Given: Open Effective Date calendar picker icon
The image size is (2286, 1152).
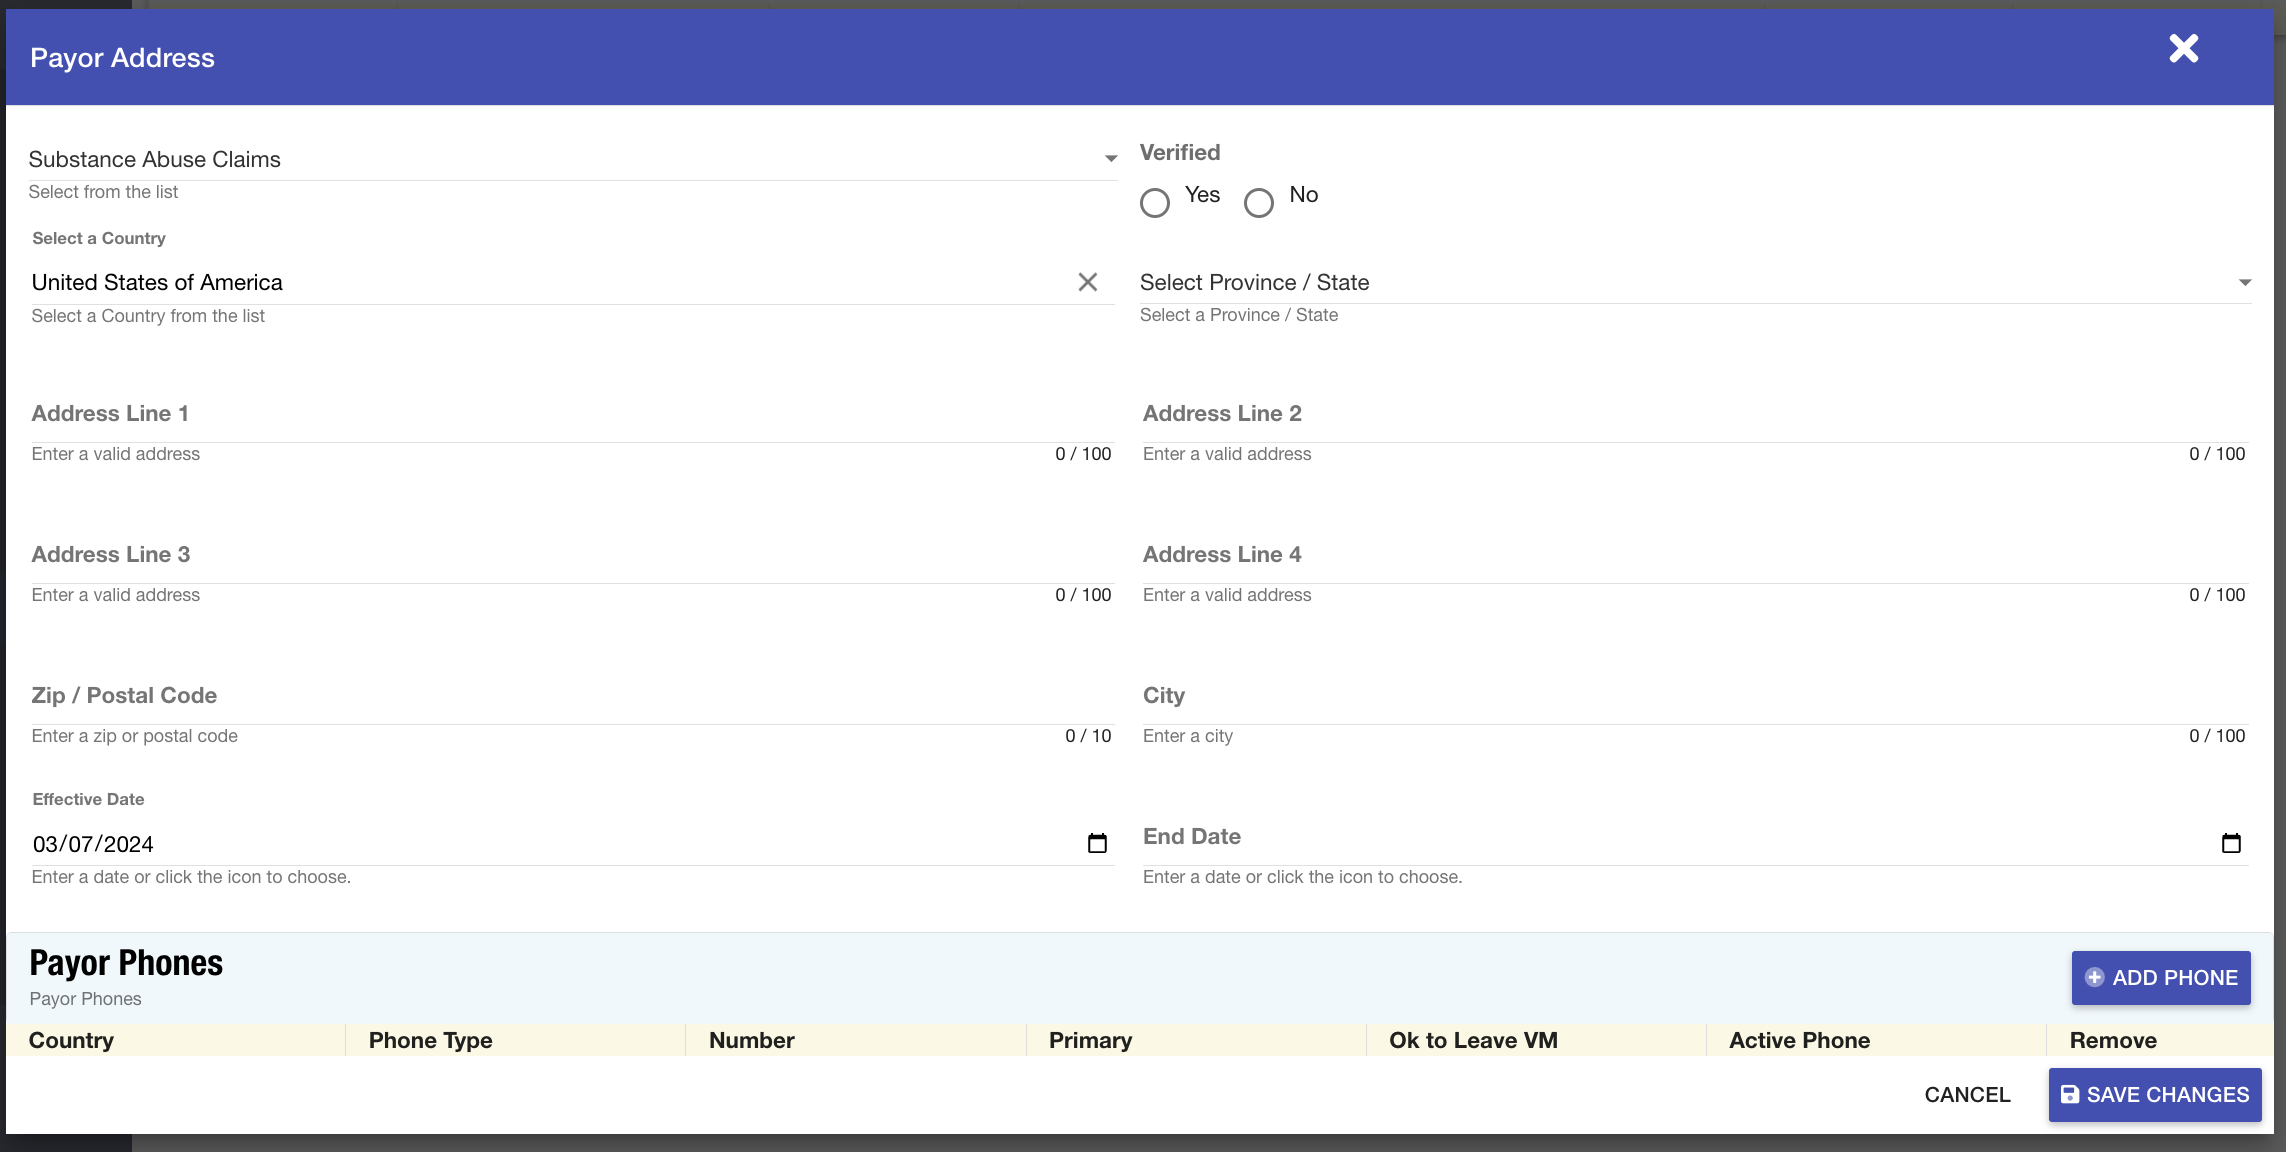Looking at the screenshot, I should (1097, 843).
